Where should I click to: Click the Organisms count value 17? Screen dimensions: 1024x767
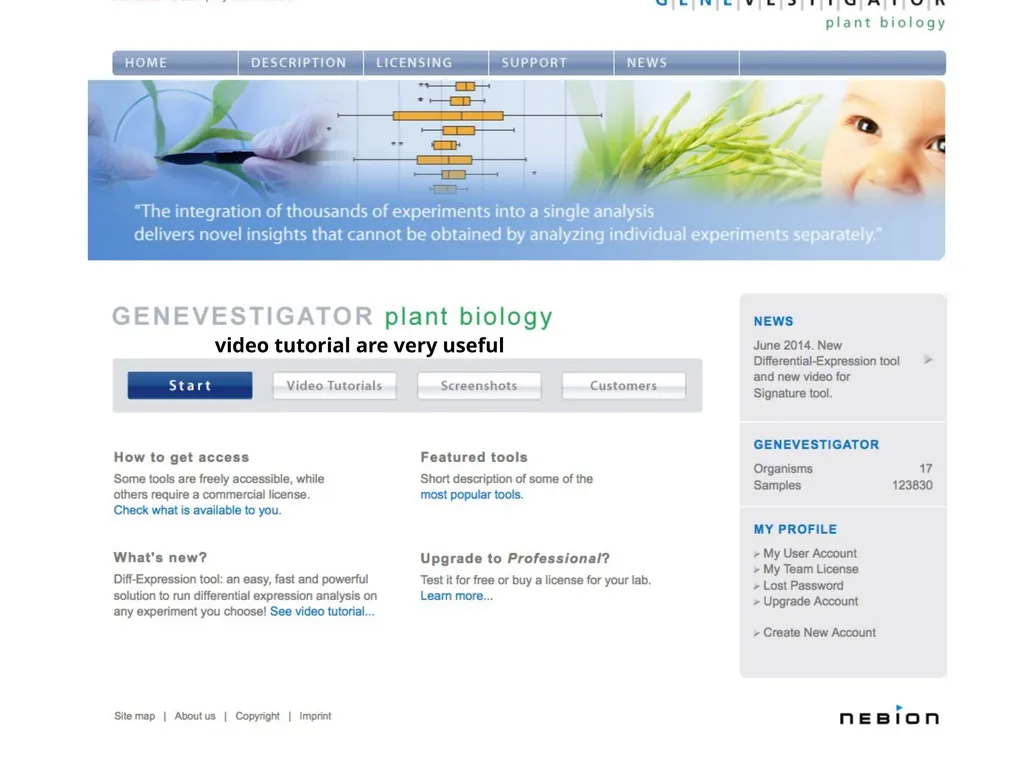tap(926, 469)
